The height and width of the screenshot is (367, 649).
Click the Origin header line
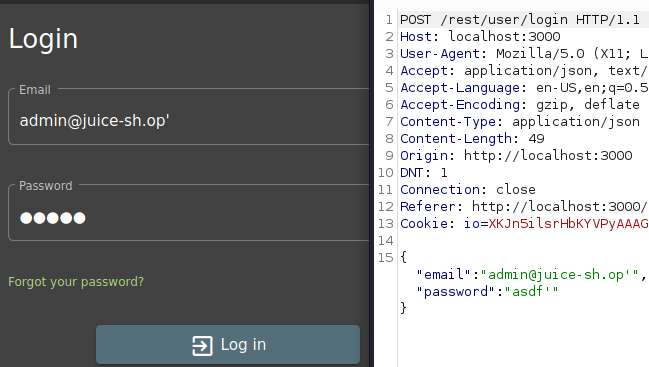point(516,155)
